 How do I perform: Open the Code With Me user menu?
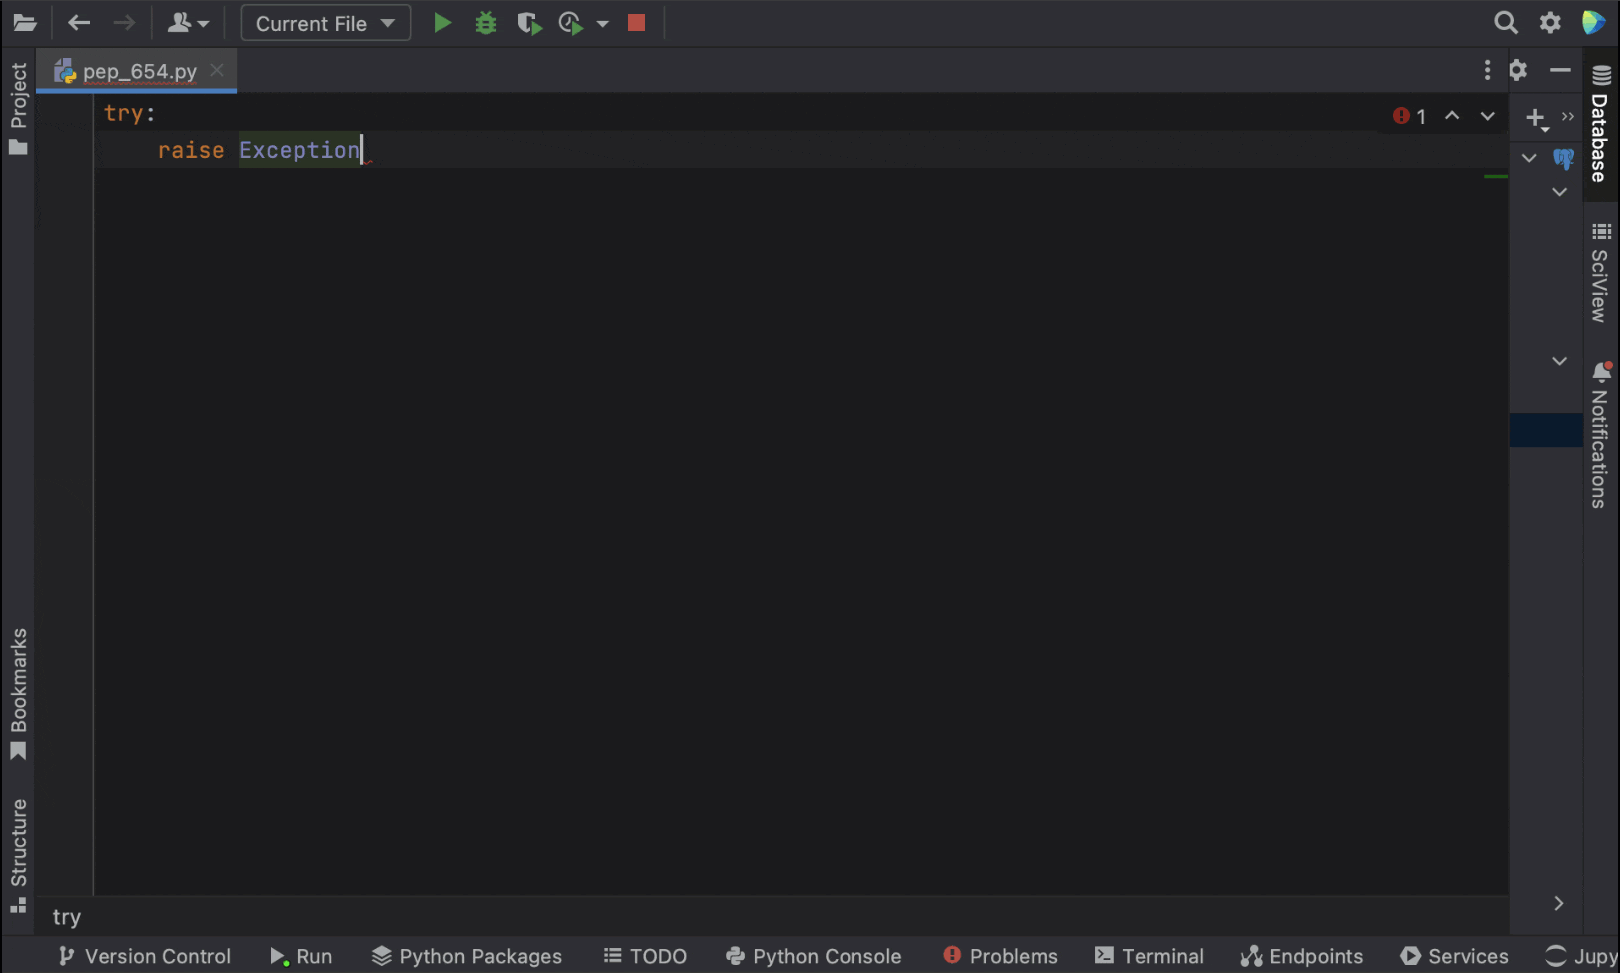click(188, 22)
